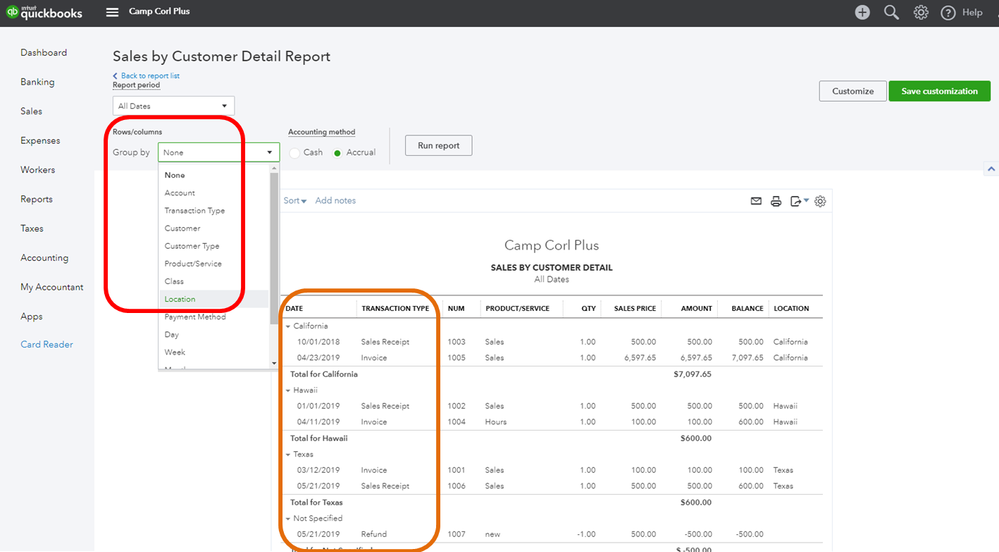
Task: Open Apps in sidebar
Action: pyautogui.click(x=31, y=316)
